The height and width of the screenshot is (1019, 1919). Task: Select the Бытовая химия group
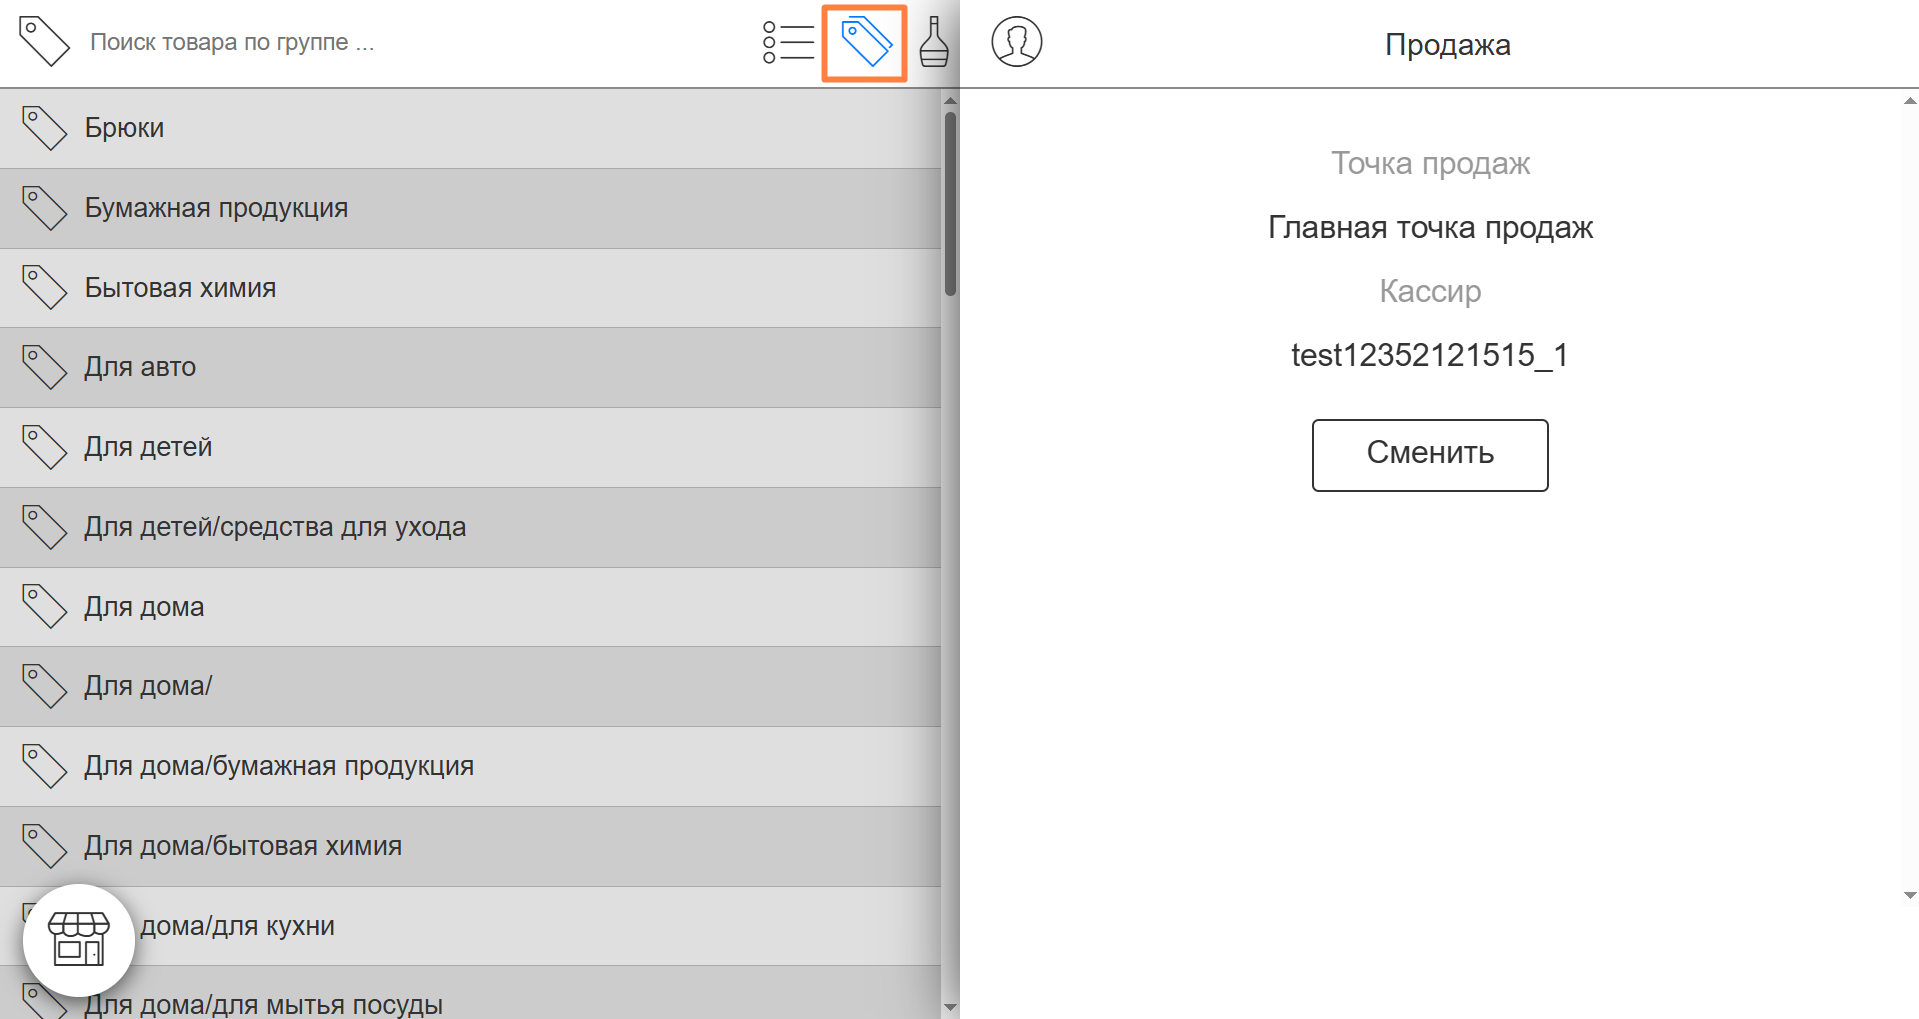coord(470,288)
